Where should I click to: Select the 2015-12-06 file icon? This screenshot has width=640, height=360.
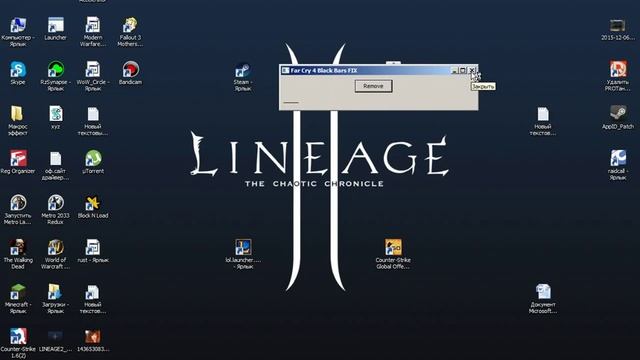[618, 25]
